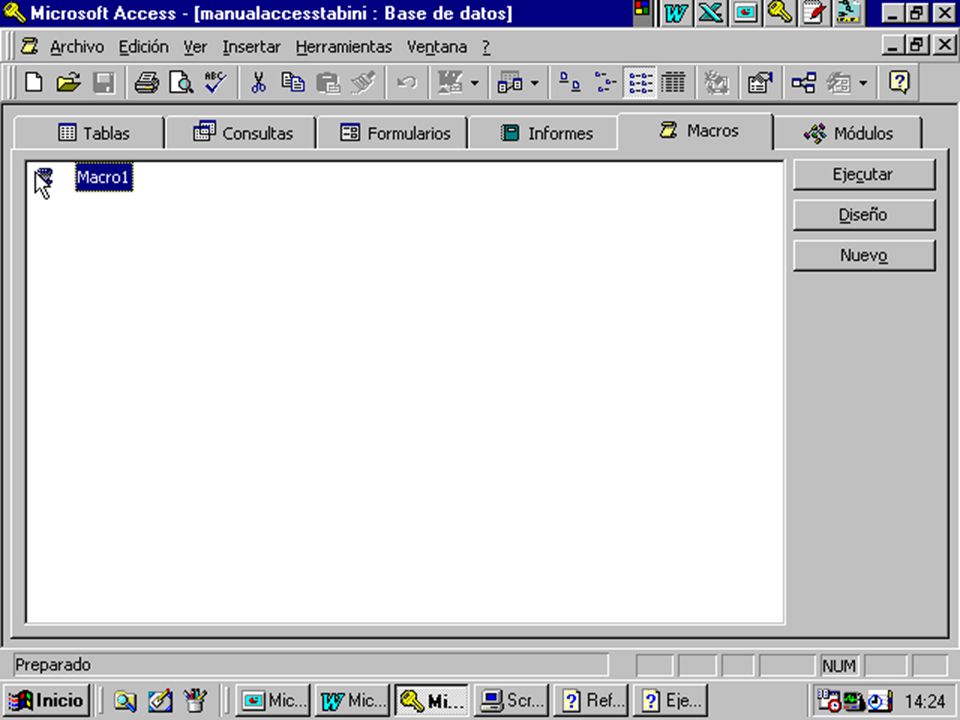Viewport: 960px width, 720px height.
Task: Switch to the Informes tab
Action: [x=544, y=133]
